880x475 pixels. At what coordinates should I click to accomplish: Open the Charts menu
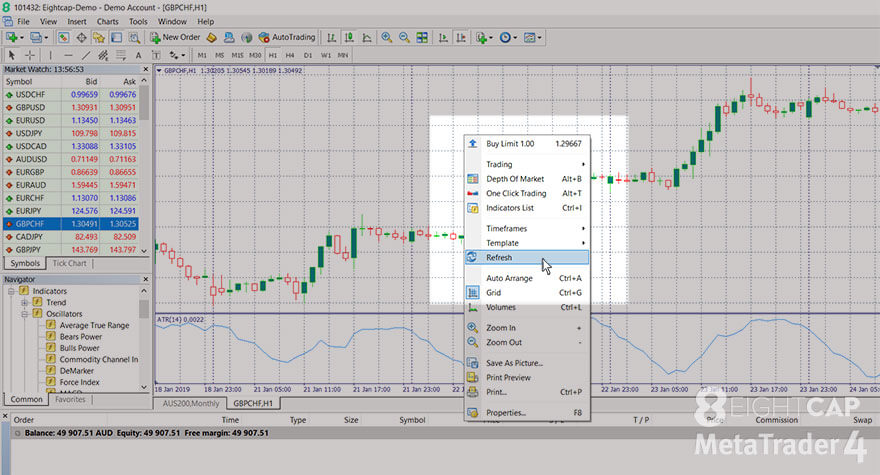(x=107, y=21)
